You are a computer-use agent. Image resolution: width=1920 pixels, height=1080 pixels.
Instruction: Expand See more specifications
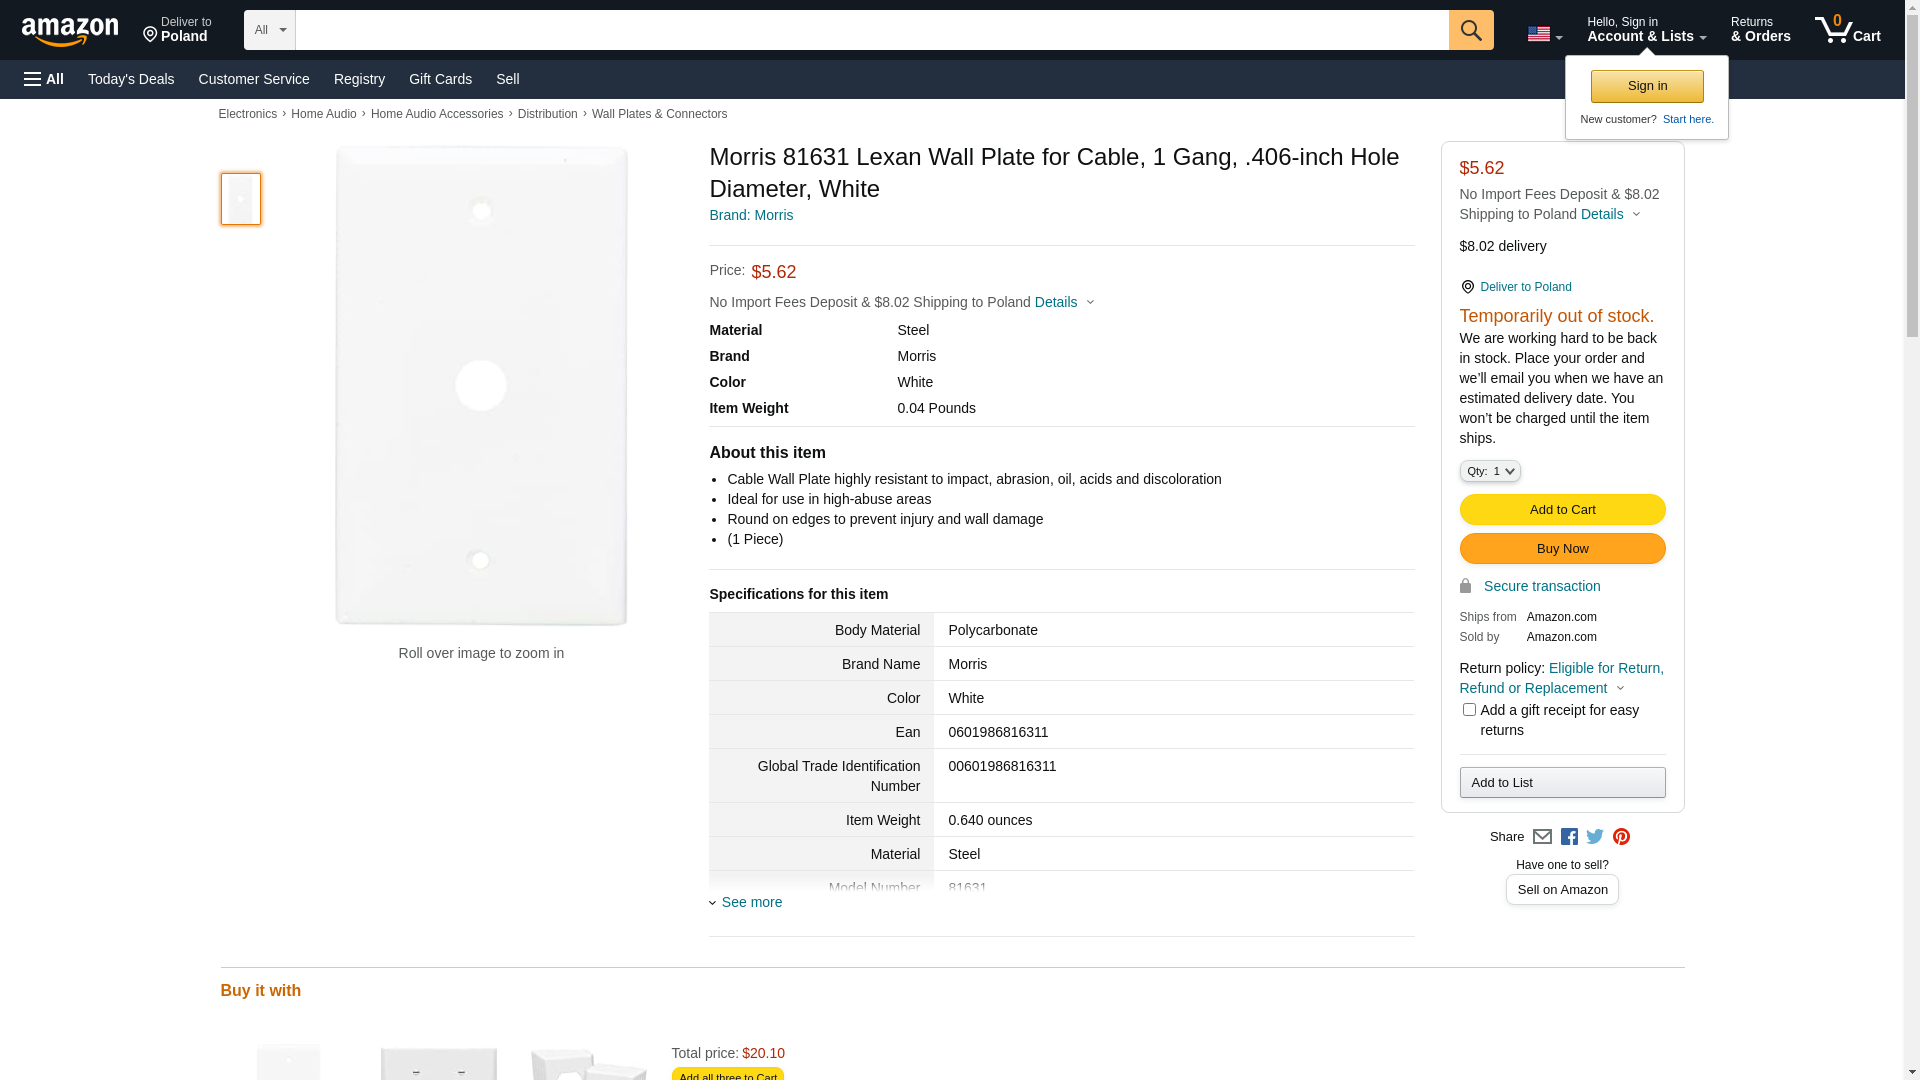751,902
